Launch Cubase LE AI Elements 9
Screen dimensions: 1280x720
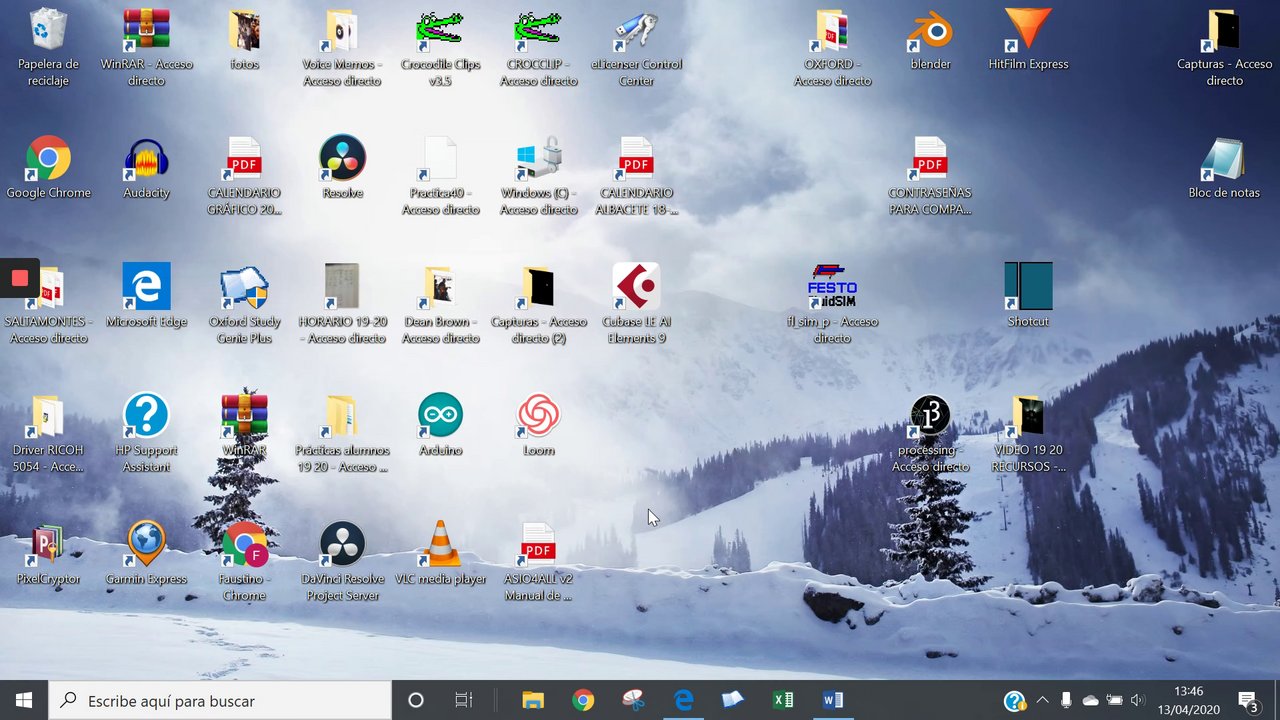(636, 304)
